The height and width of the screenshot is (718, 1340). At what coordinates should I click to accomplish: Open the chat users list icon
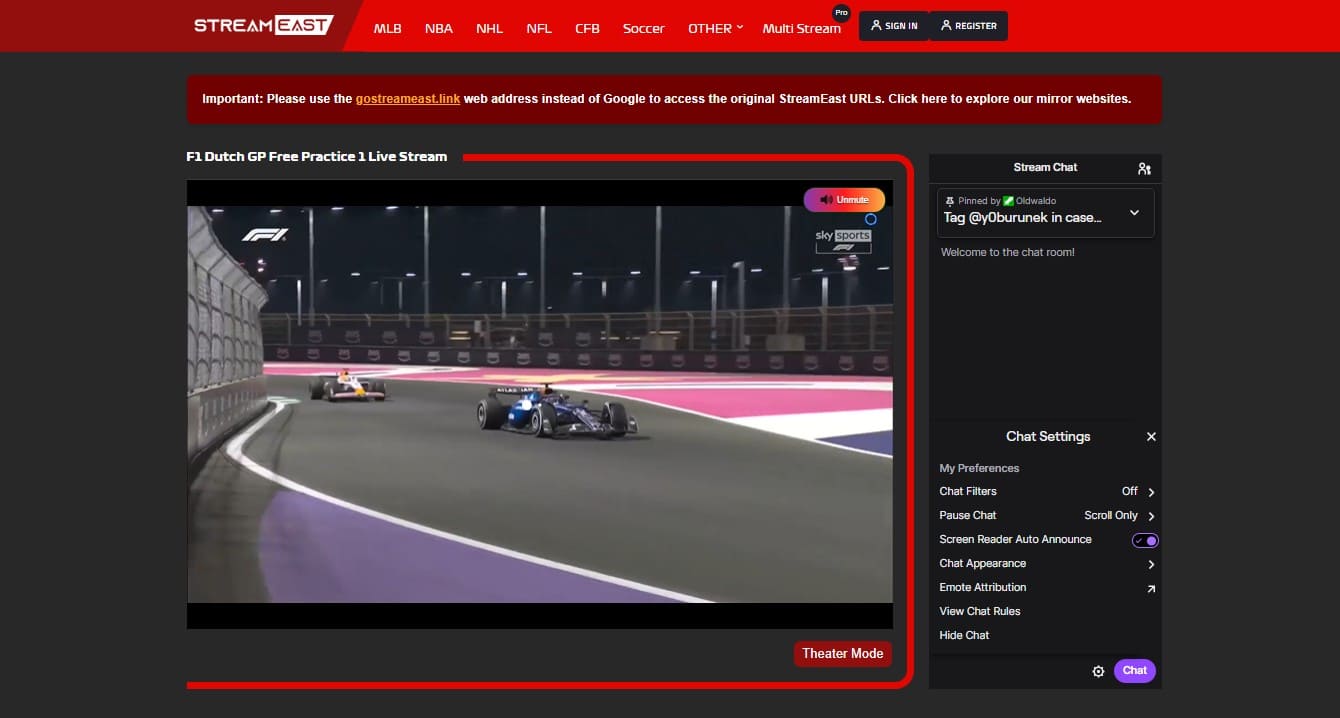tap(1144, 169)
